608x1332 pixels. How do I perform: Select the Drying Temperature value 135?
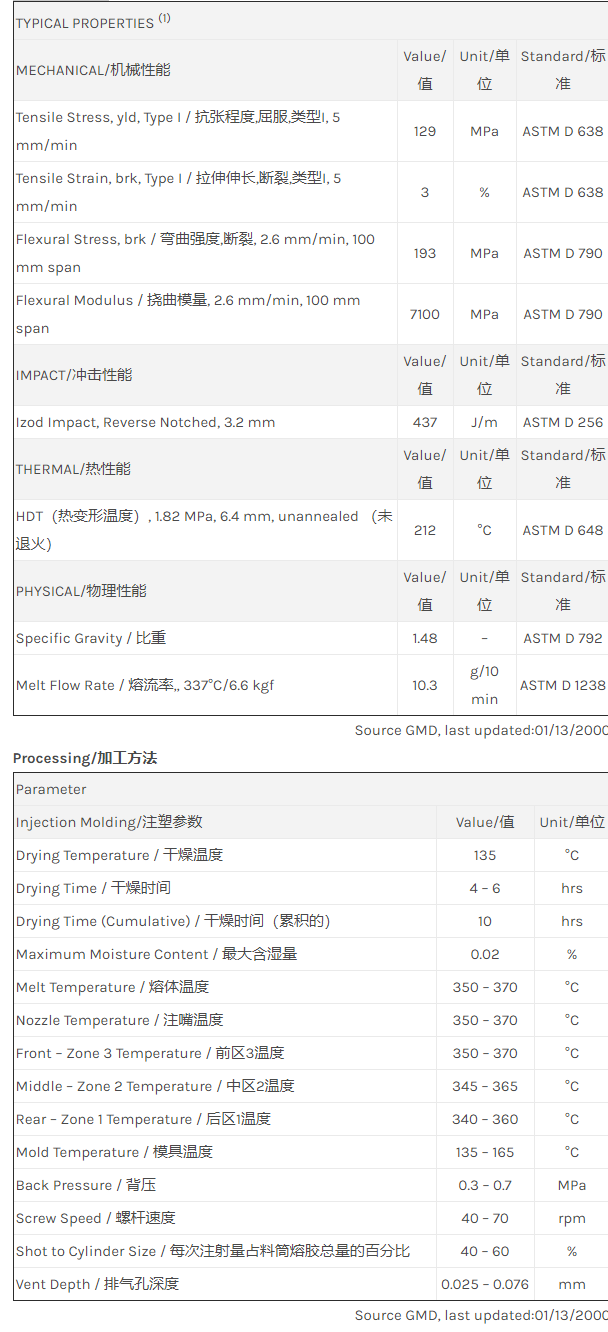click(485, 855)
